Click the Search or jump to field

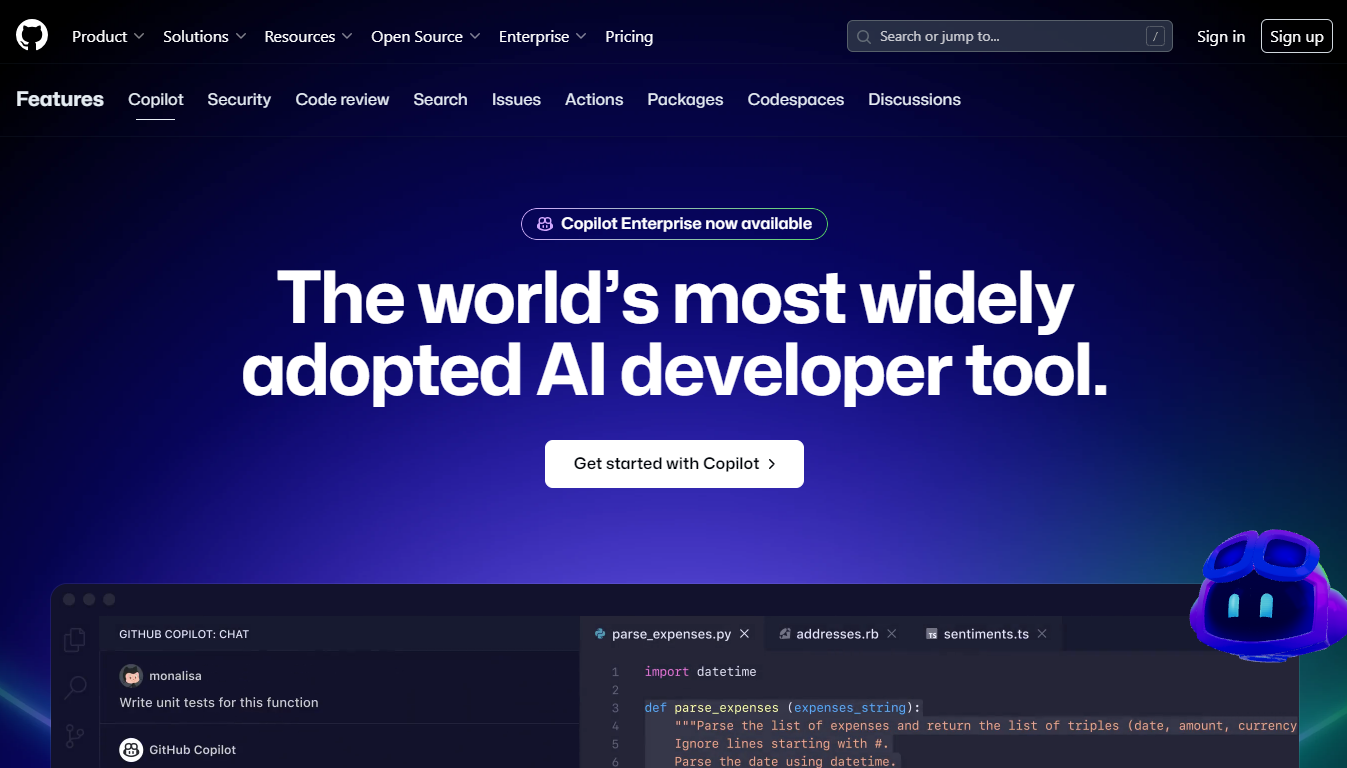tap(1010, 37)
